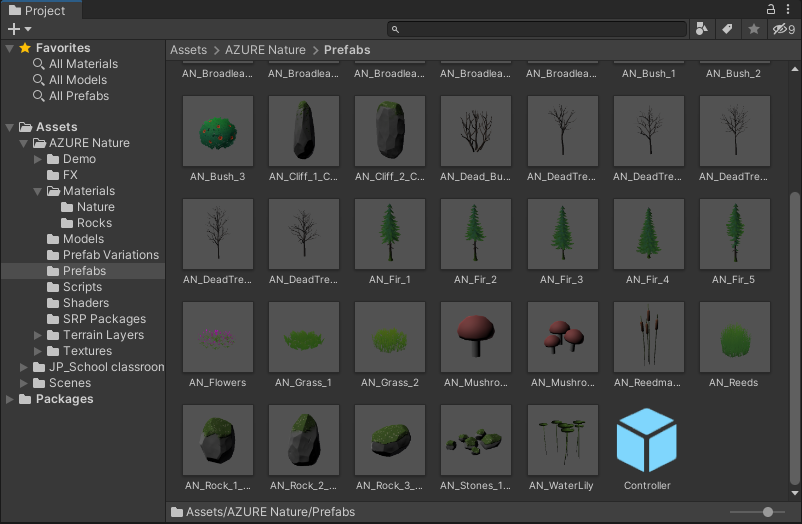The height and width of the screenshot is (524, 802).
Task: Click the AN_Bush_1 label in top row
Action: pyautogui.click(x=649, y=74)
